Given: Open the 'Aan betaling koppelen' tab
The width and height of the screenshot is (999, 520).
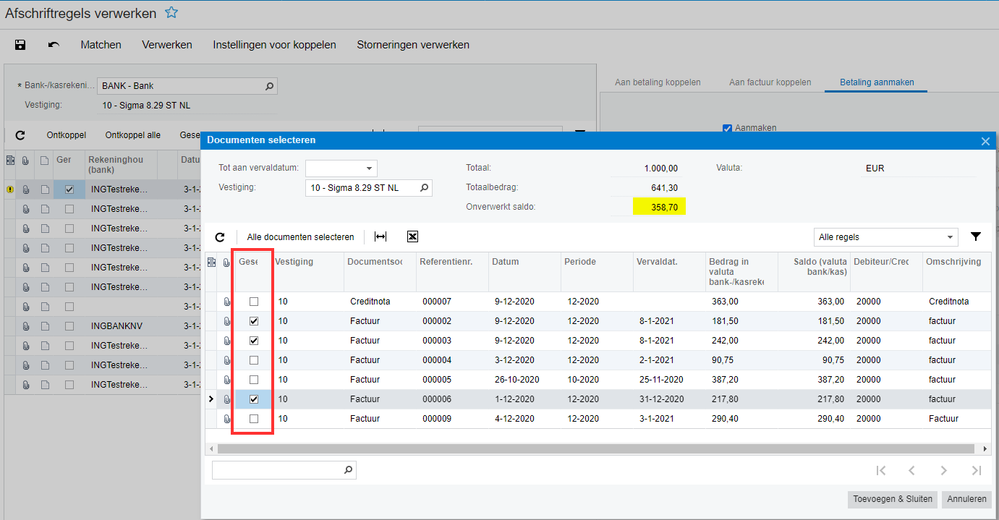Looking at the screenshot, I should (x=659, y=82).
